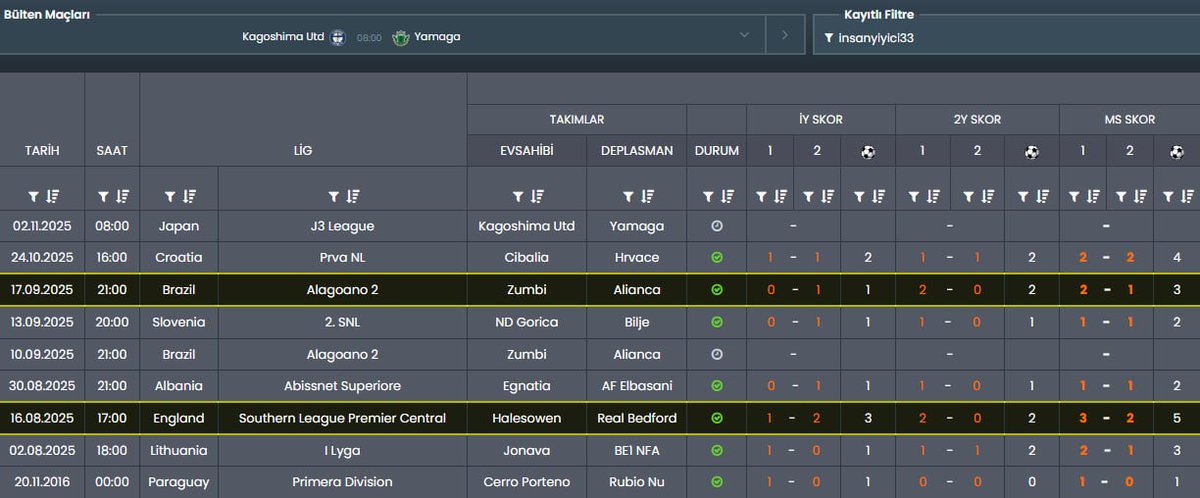Click the filter icon under 2Y SKOR column 1
The height and width of the screenshot is (498, 1200).
913,196
